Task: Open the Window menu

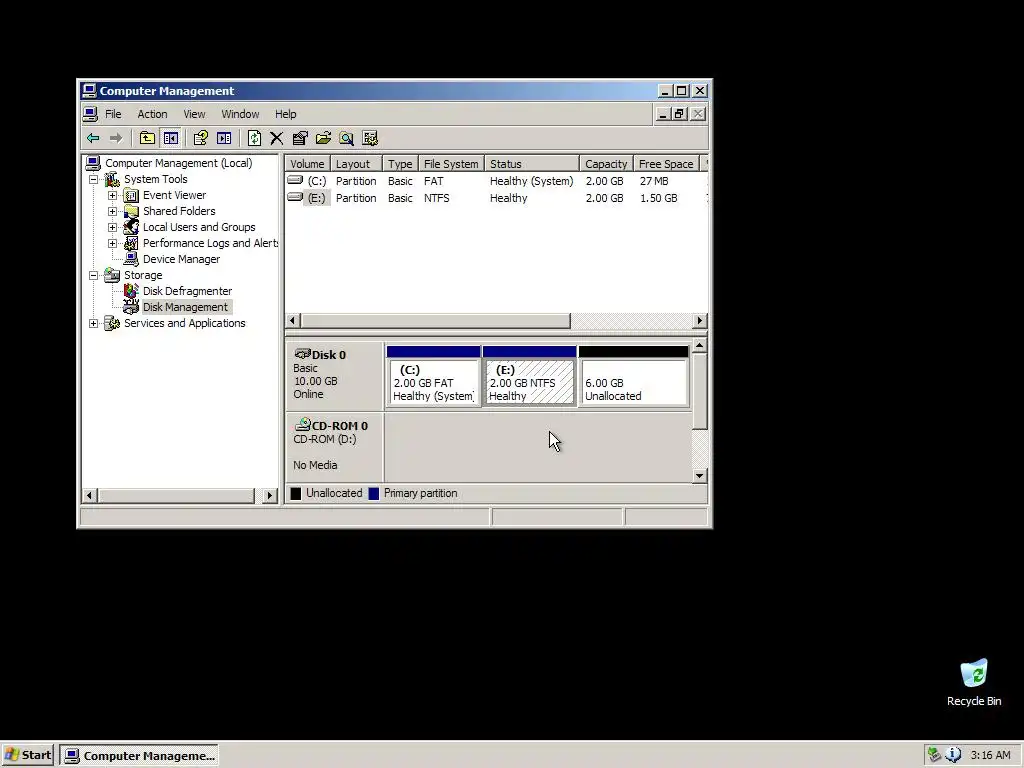Action: click(240, 114)
